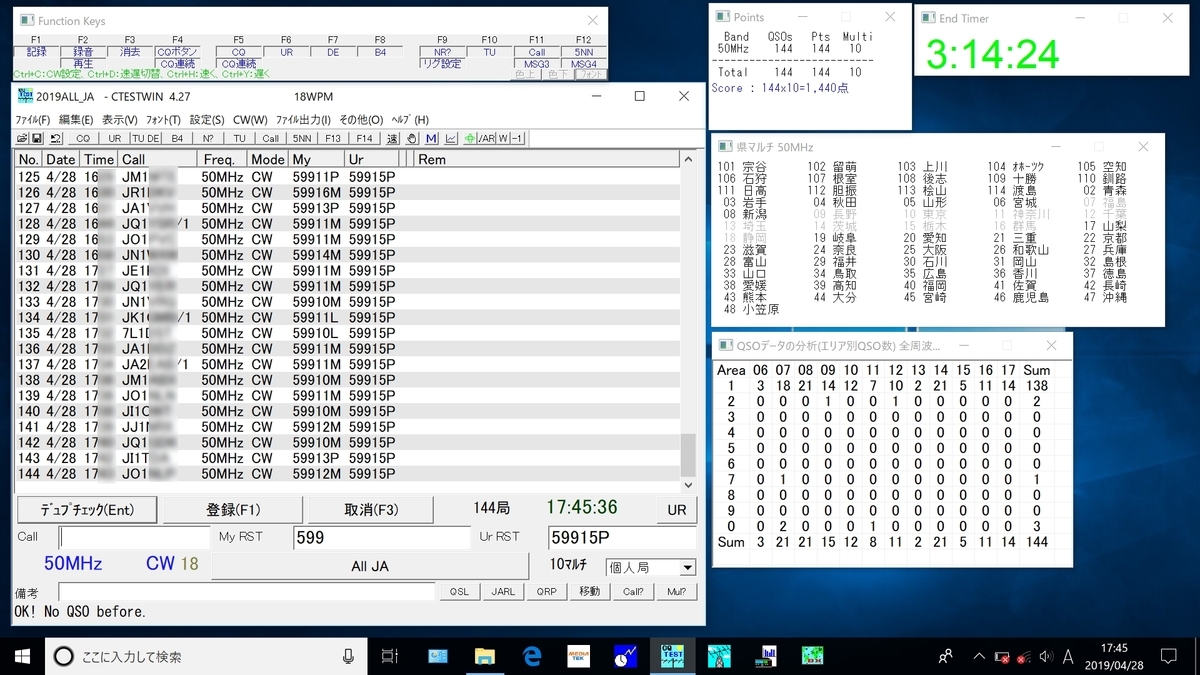Save the log with the floppy disk icon
Viewport: 1200px width, 675px height.
(37, 138)
